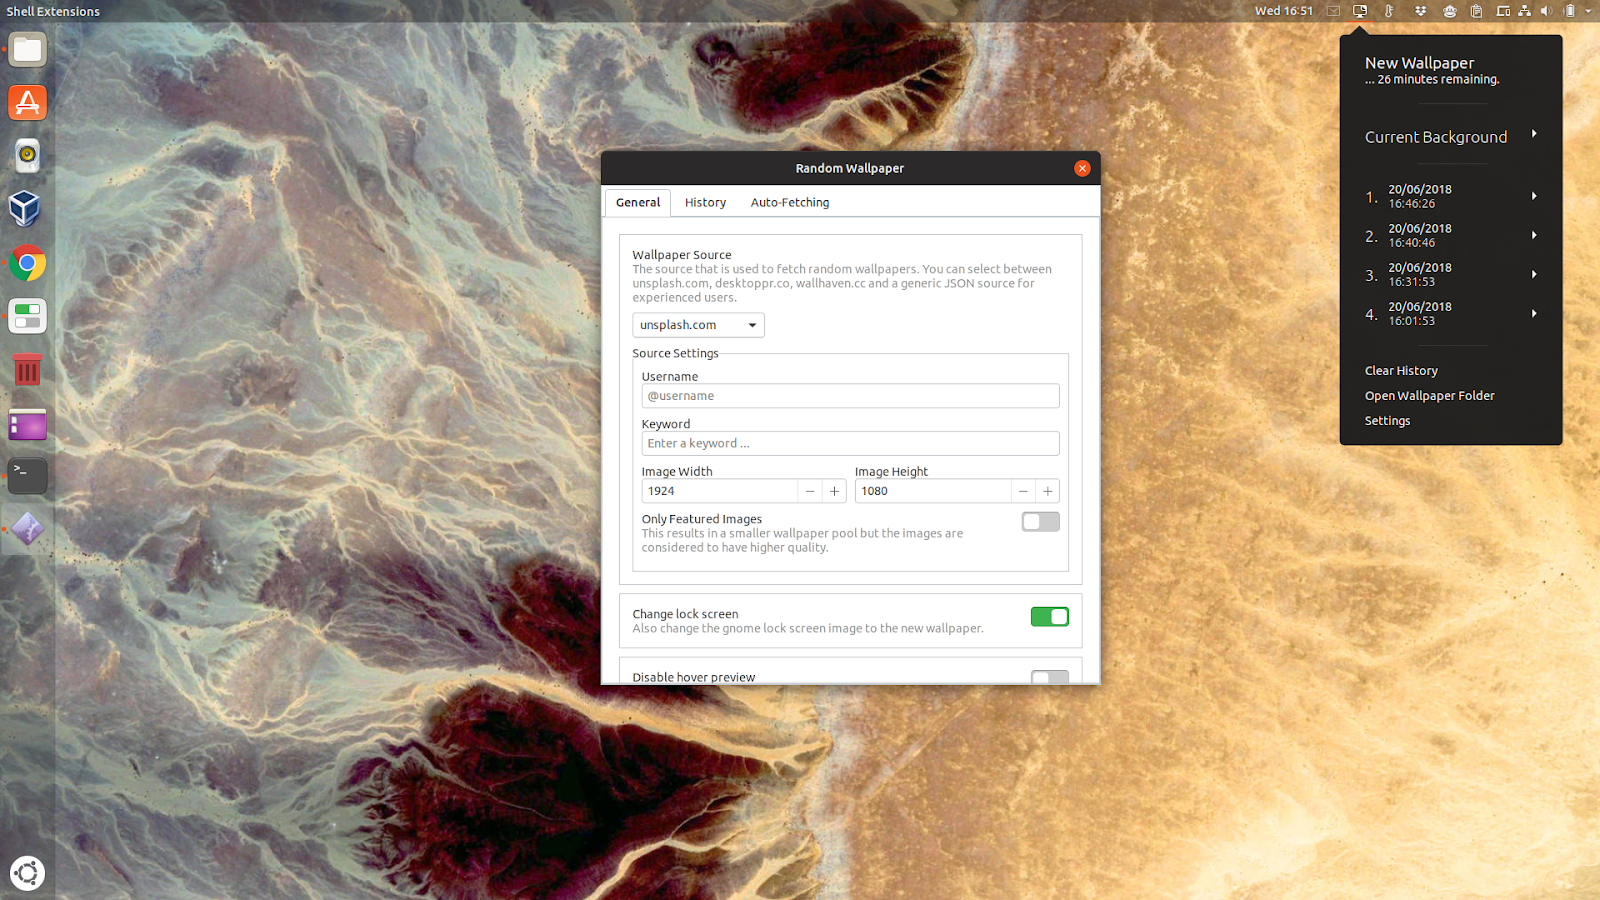The height and width of the screenshot is (900, 1600).
Task: Open Wallpaper Folder from the indicator menu
Action: [x=1429, y=395]
